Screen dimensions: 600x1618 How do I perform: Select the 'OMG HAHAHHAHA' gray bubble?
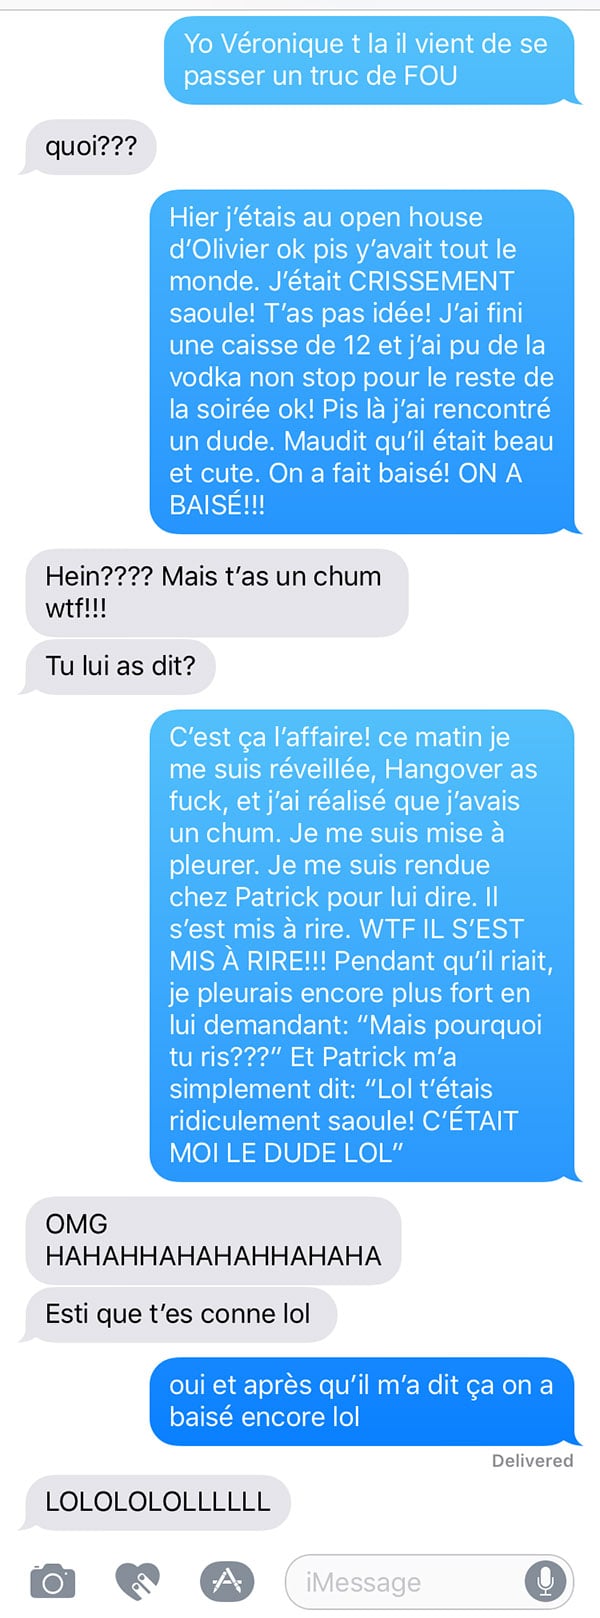(x=213, y=1240)
